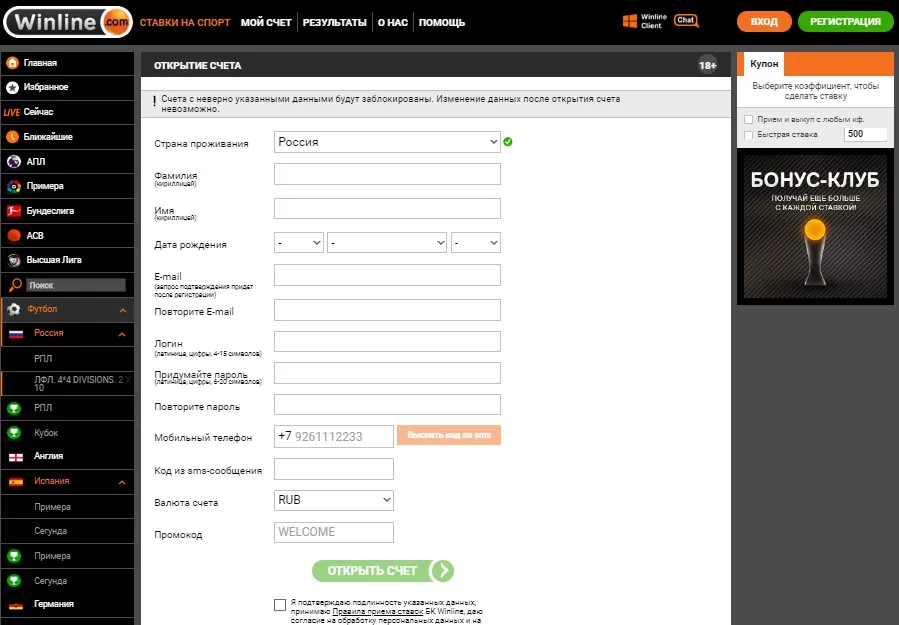Open СТАВКИ НА СПОРТ menu
The width and height of the screenshot is (899, 625).
pos(185,22)
